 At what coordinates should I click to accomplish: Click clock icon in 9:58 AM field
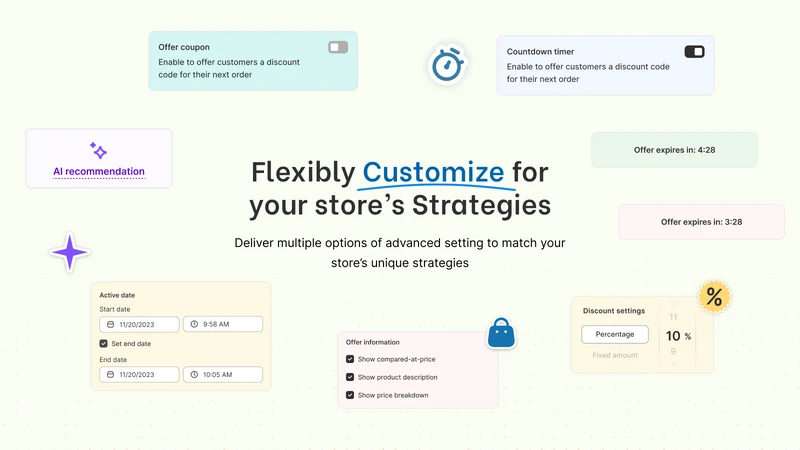click(194, 324)
